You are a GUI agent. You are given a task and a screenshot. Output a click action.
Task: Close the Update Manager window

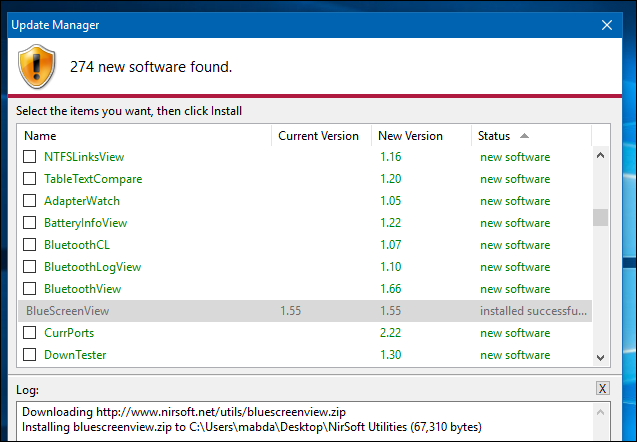[607, 25]
